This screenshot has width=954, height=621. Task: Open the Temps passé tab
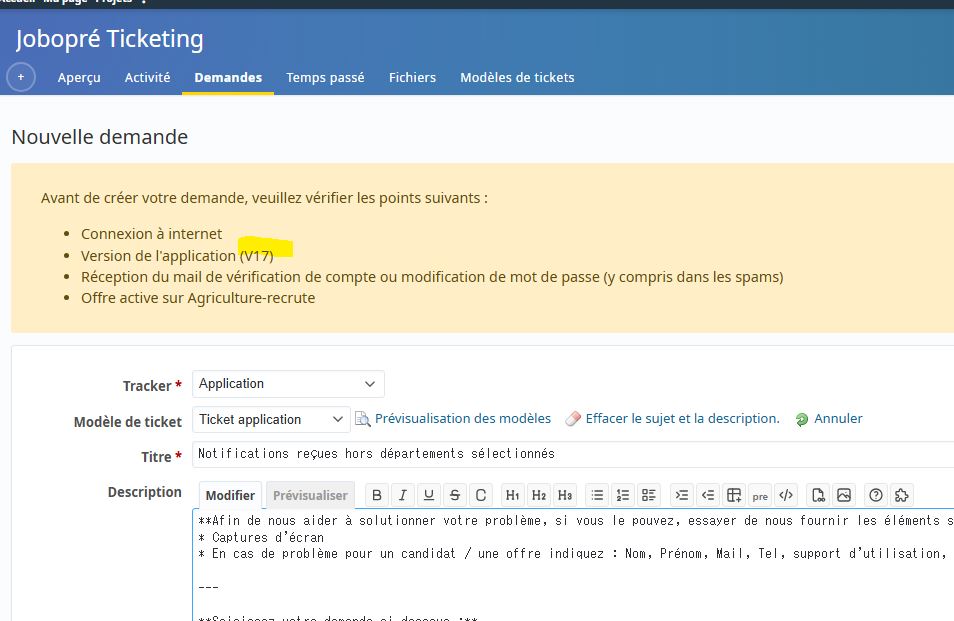pos(325,77)
